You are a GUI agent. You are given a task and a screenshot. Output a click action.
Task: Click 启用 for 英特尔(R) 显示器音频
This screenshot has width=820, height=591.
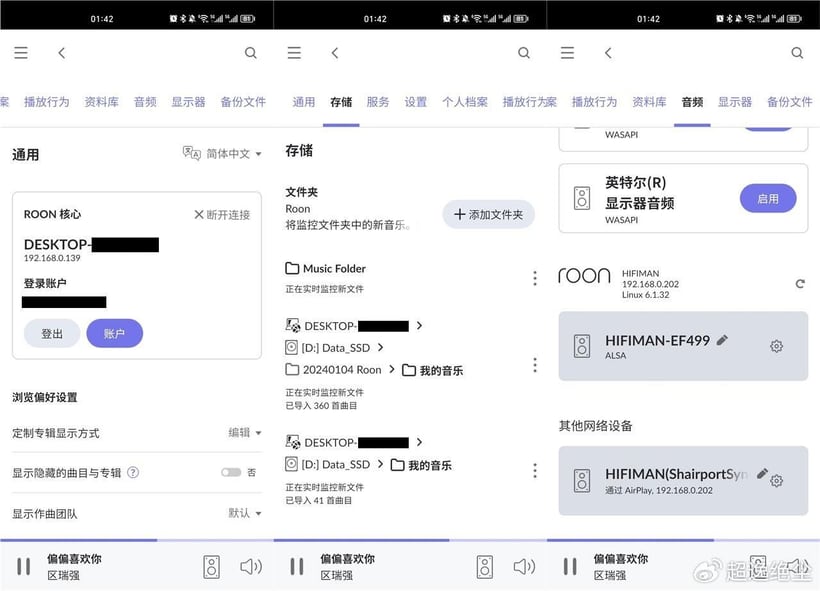(x=768, y=199)
